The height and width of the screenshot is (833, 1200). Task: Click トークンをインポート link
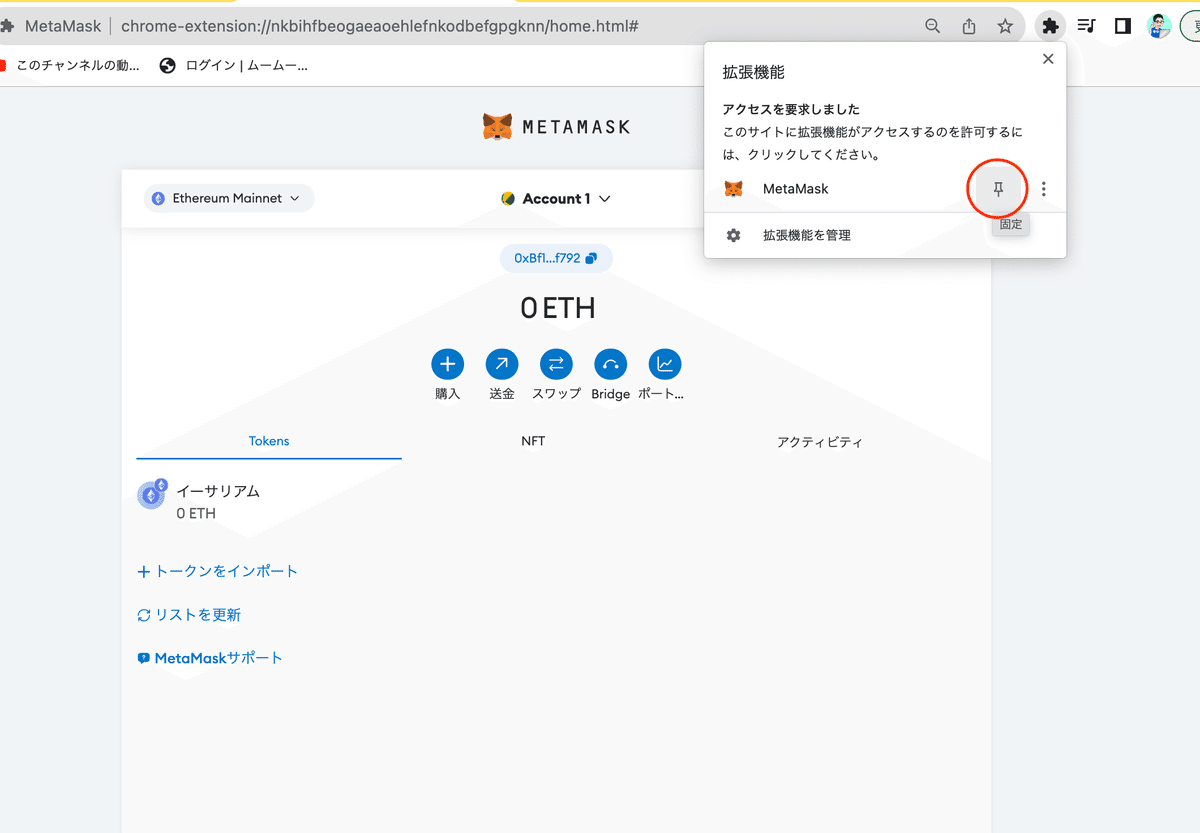218,571
